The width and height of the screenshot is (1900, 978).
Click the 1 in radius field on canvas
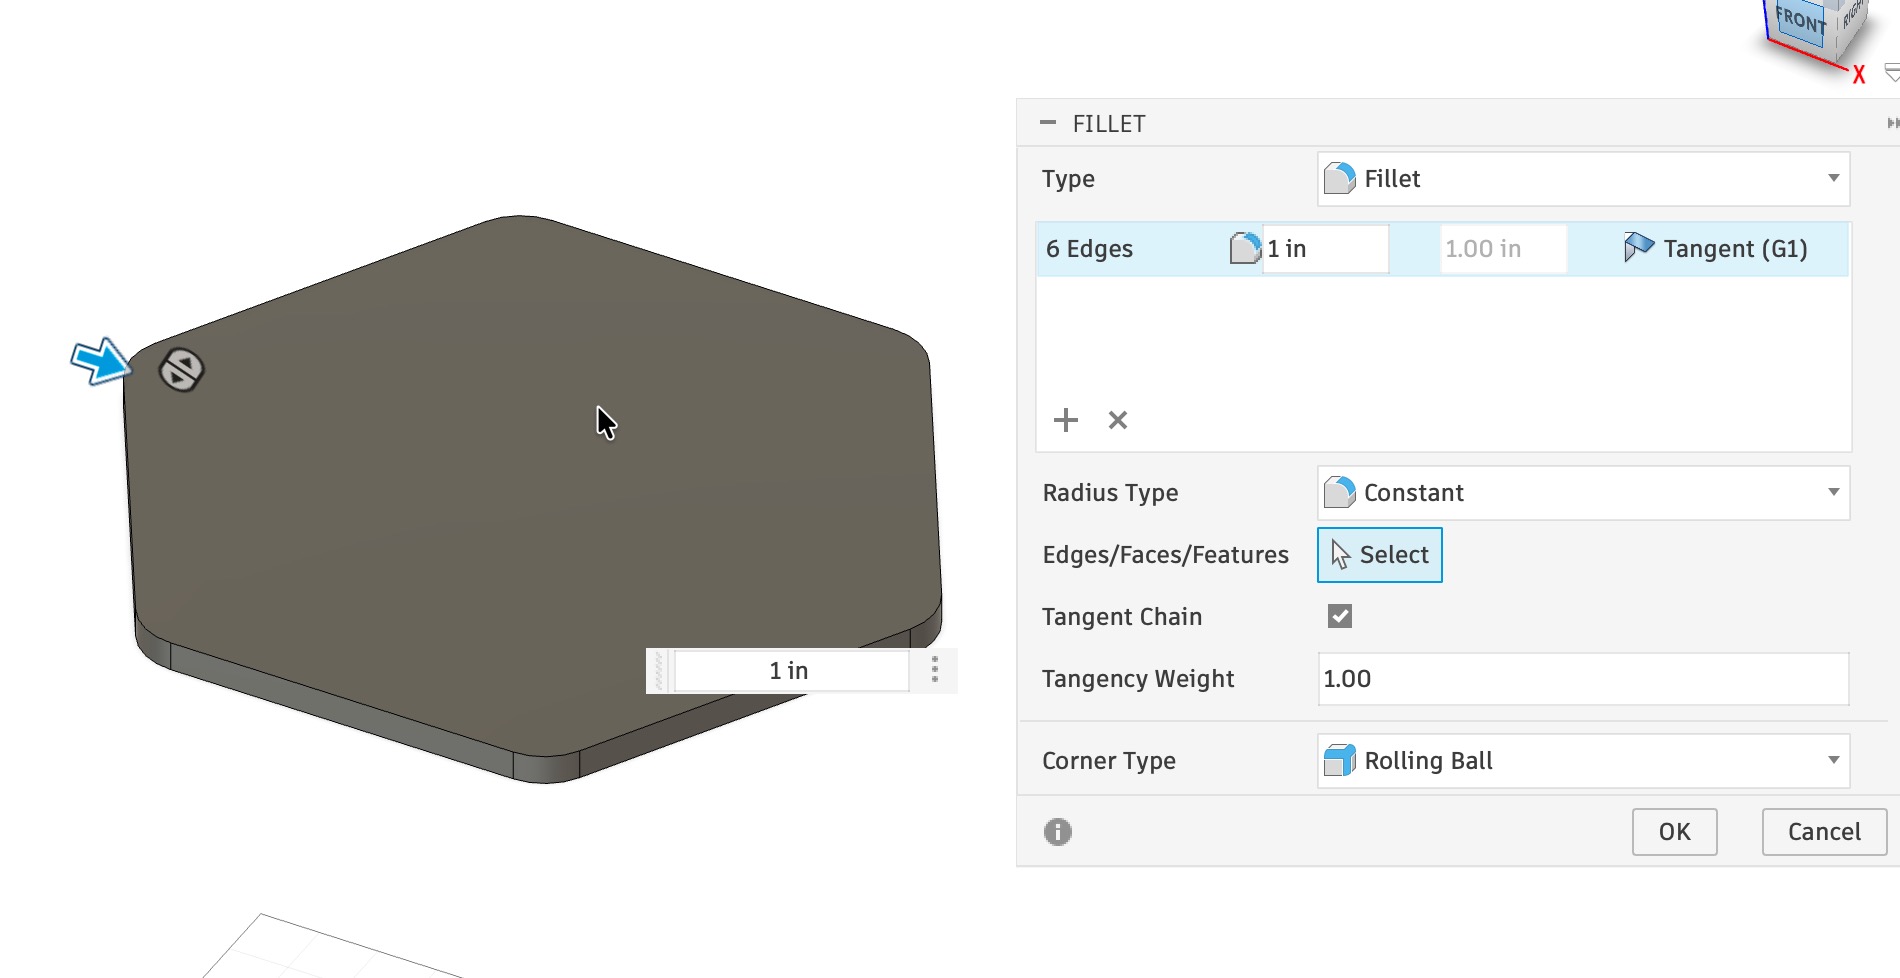click(x=791, y=671)
